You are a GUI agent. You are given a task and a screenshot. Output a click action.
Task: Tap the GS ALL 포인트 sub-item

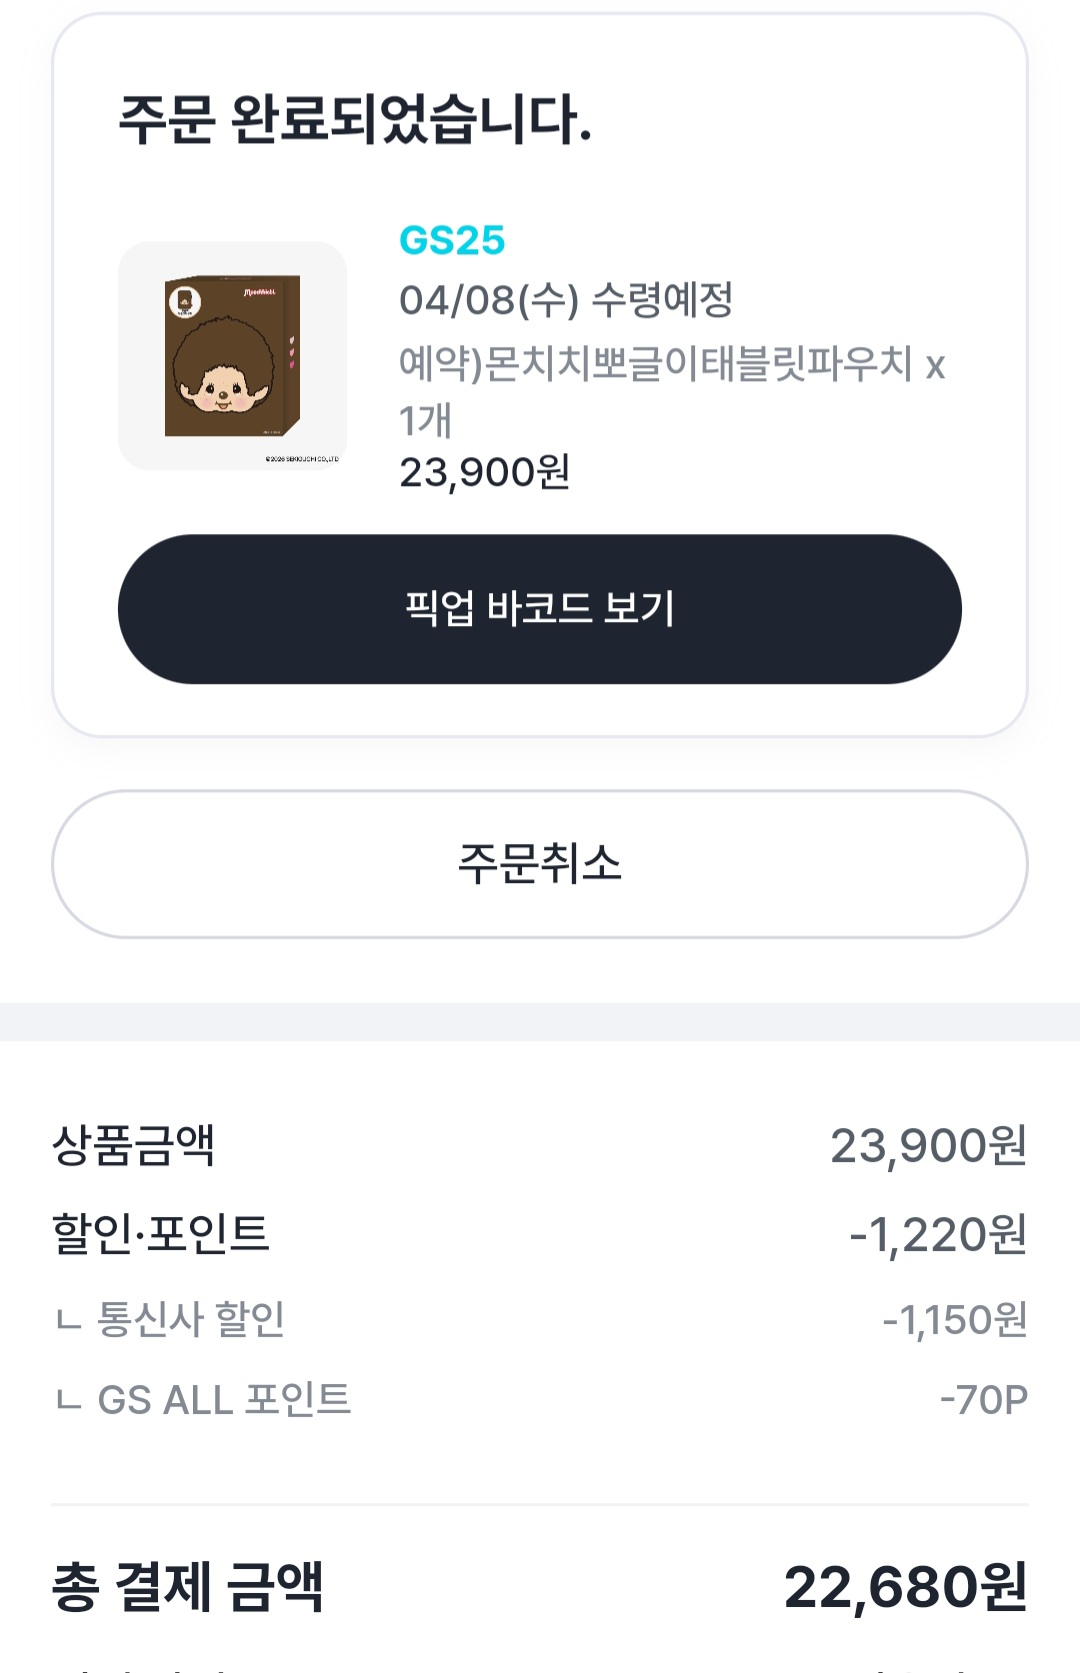click(224, 1399)
